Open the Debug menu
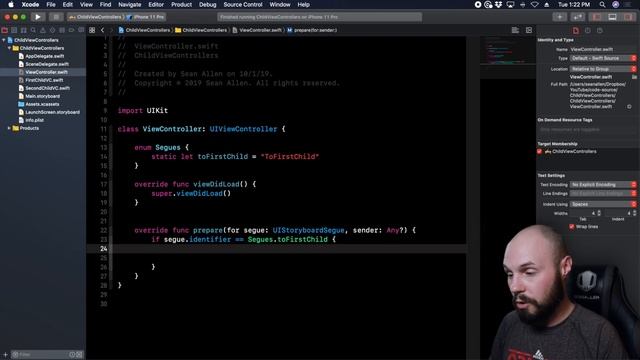Viewport: 640px width, 360px height. 207,4
